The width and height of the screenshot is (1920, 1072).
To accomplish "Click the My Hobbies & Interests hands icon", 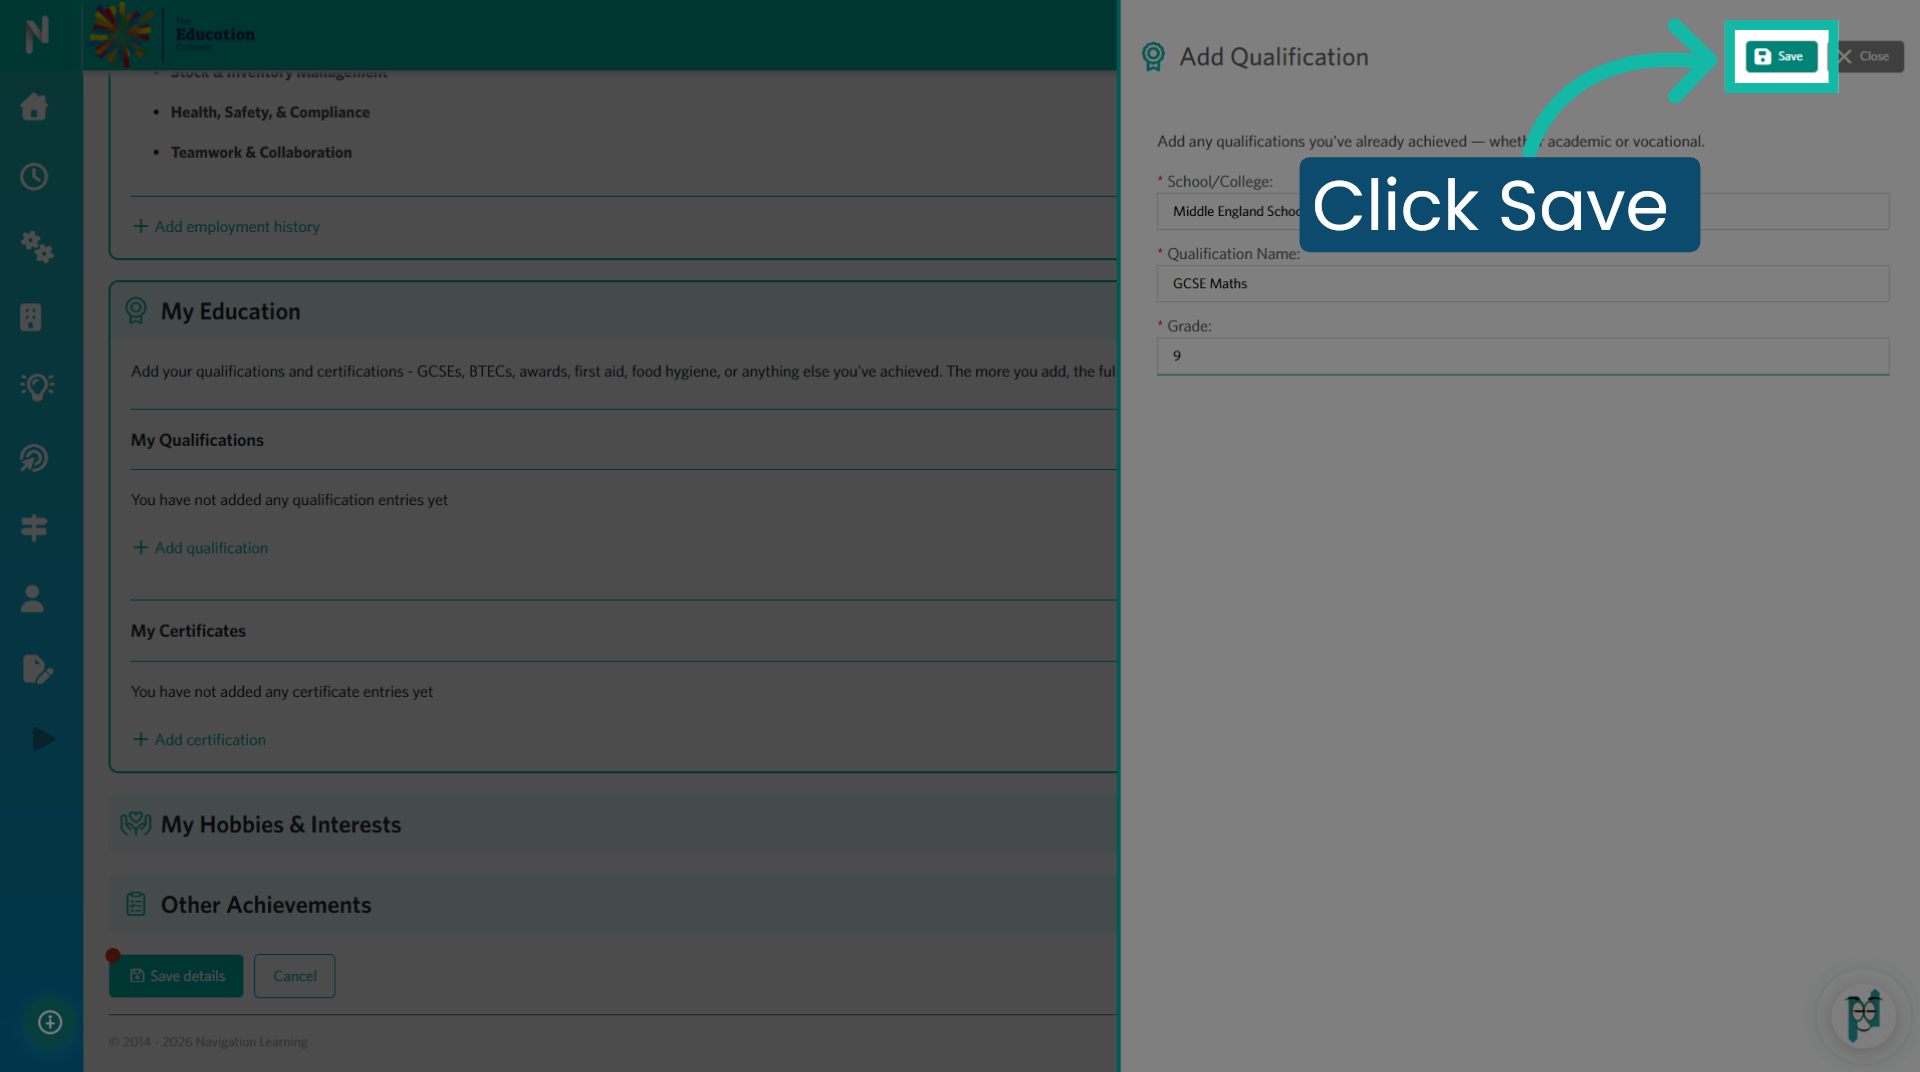I will [x=136, y=824].
